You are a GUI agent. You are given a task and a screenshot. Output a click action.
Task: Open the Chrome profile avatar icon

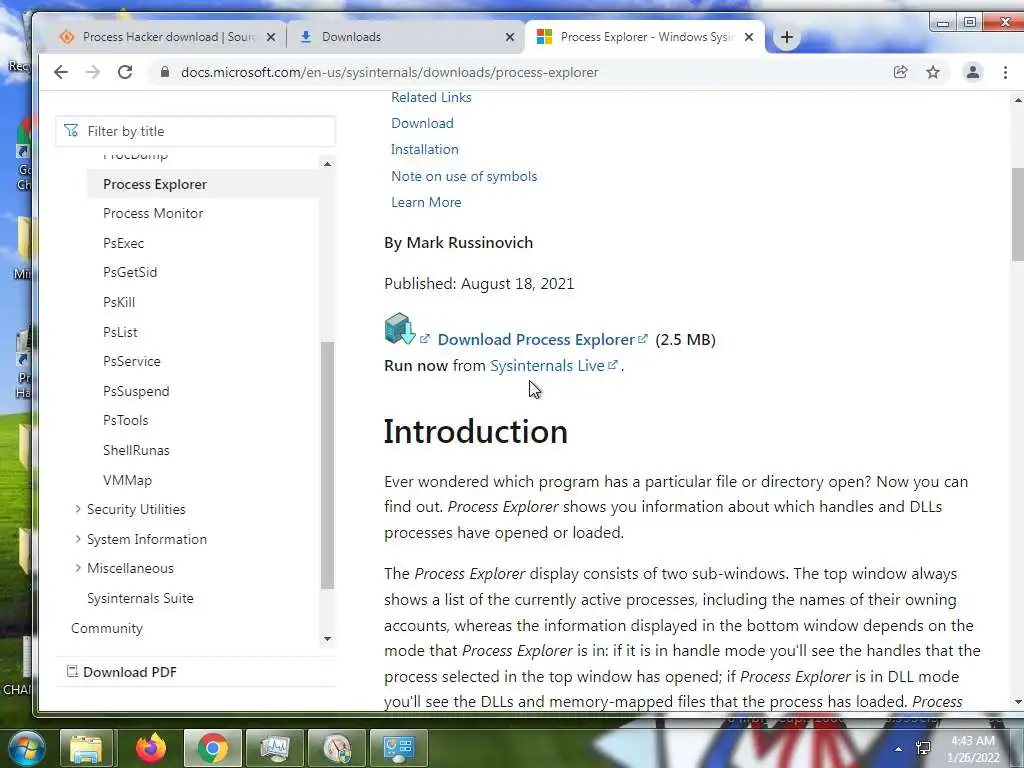click(x=972, y=72)
